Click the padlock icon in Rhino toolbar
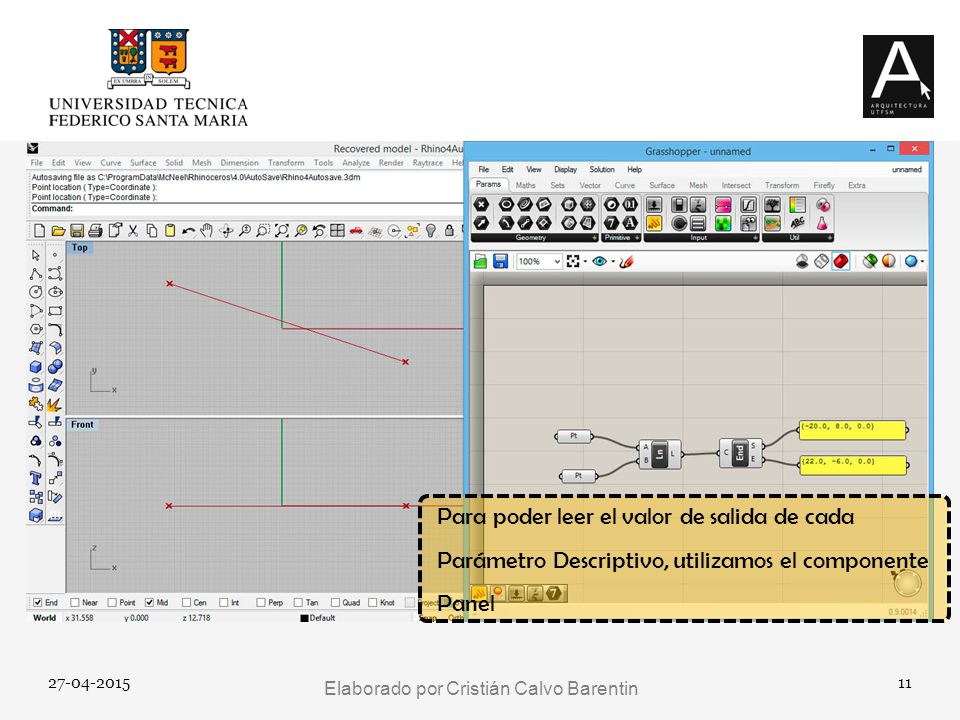Image resolution: width=960 pixels, height=720 pixels. click(449, 231)
